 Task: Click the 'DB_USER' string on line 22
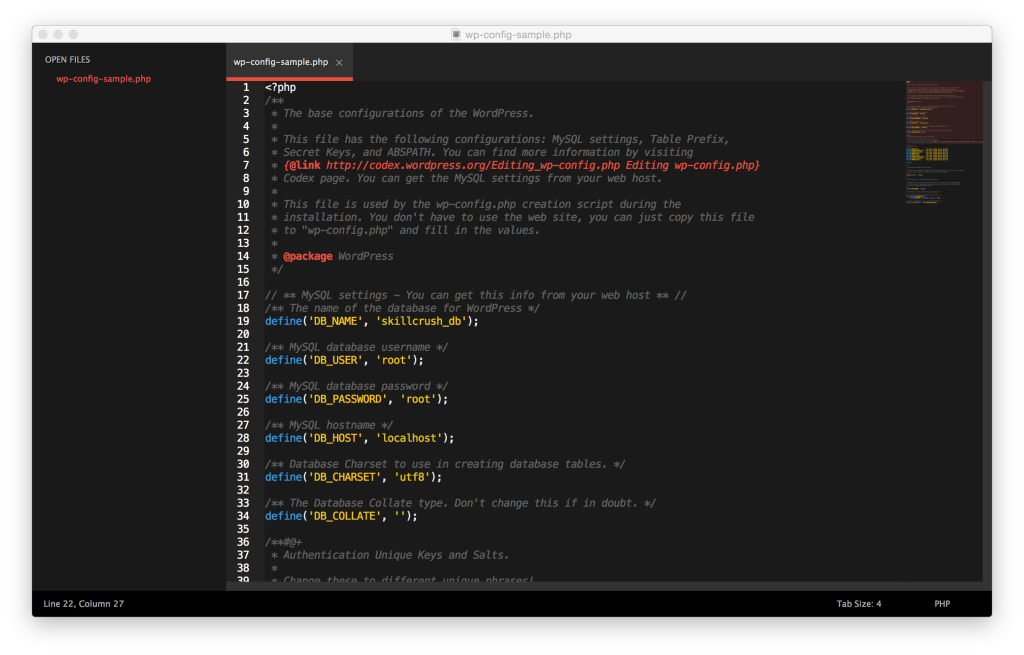pyautogui.click(x=336, y=360)
